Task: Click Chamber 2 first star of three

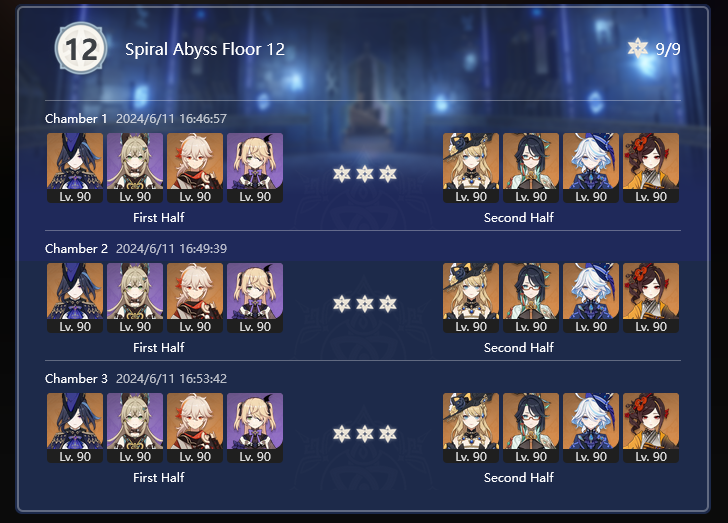Action: click(342, 304)
